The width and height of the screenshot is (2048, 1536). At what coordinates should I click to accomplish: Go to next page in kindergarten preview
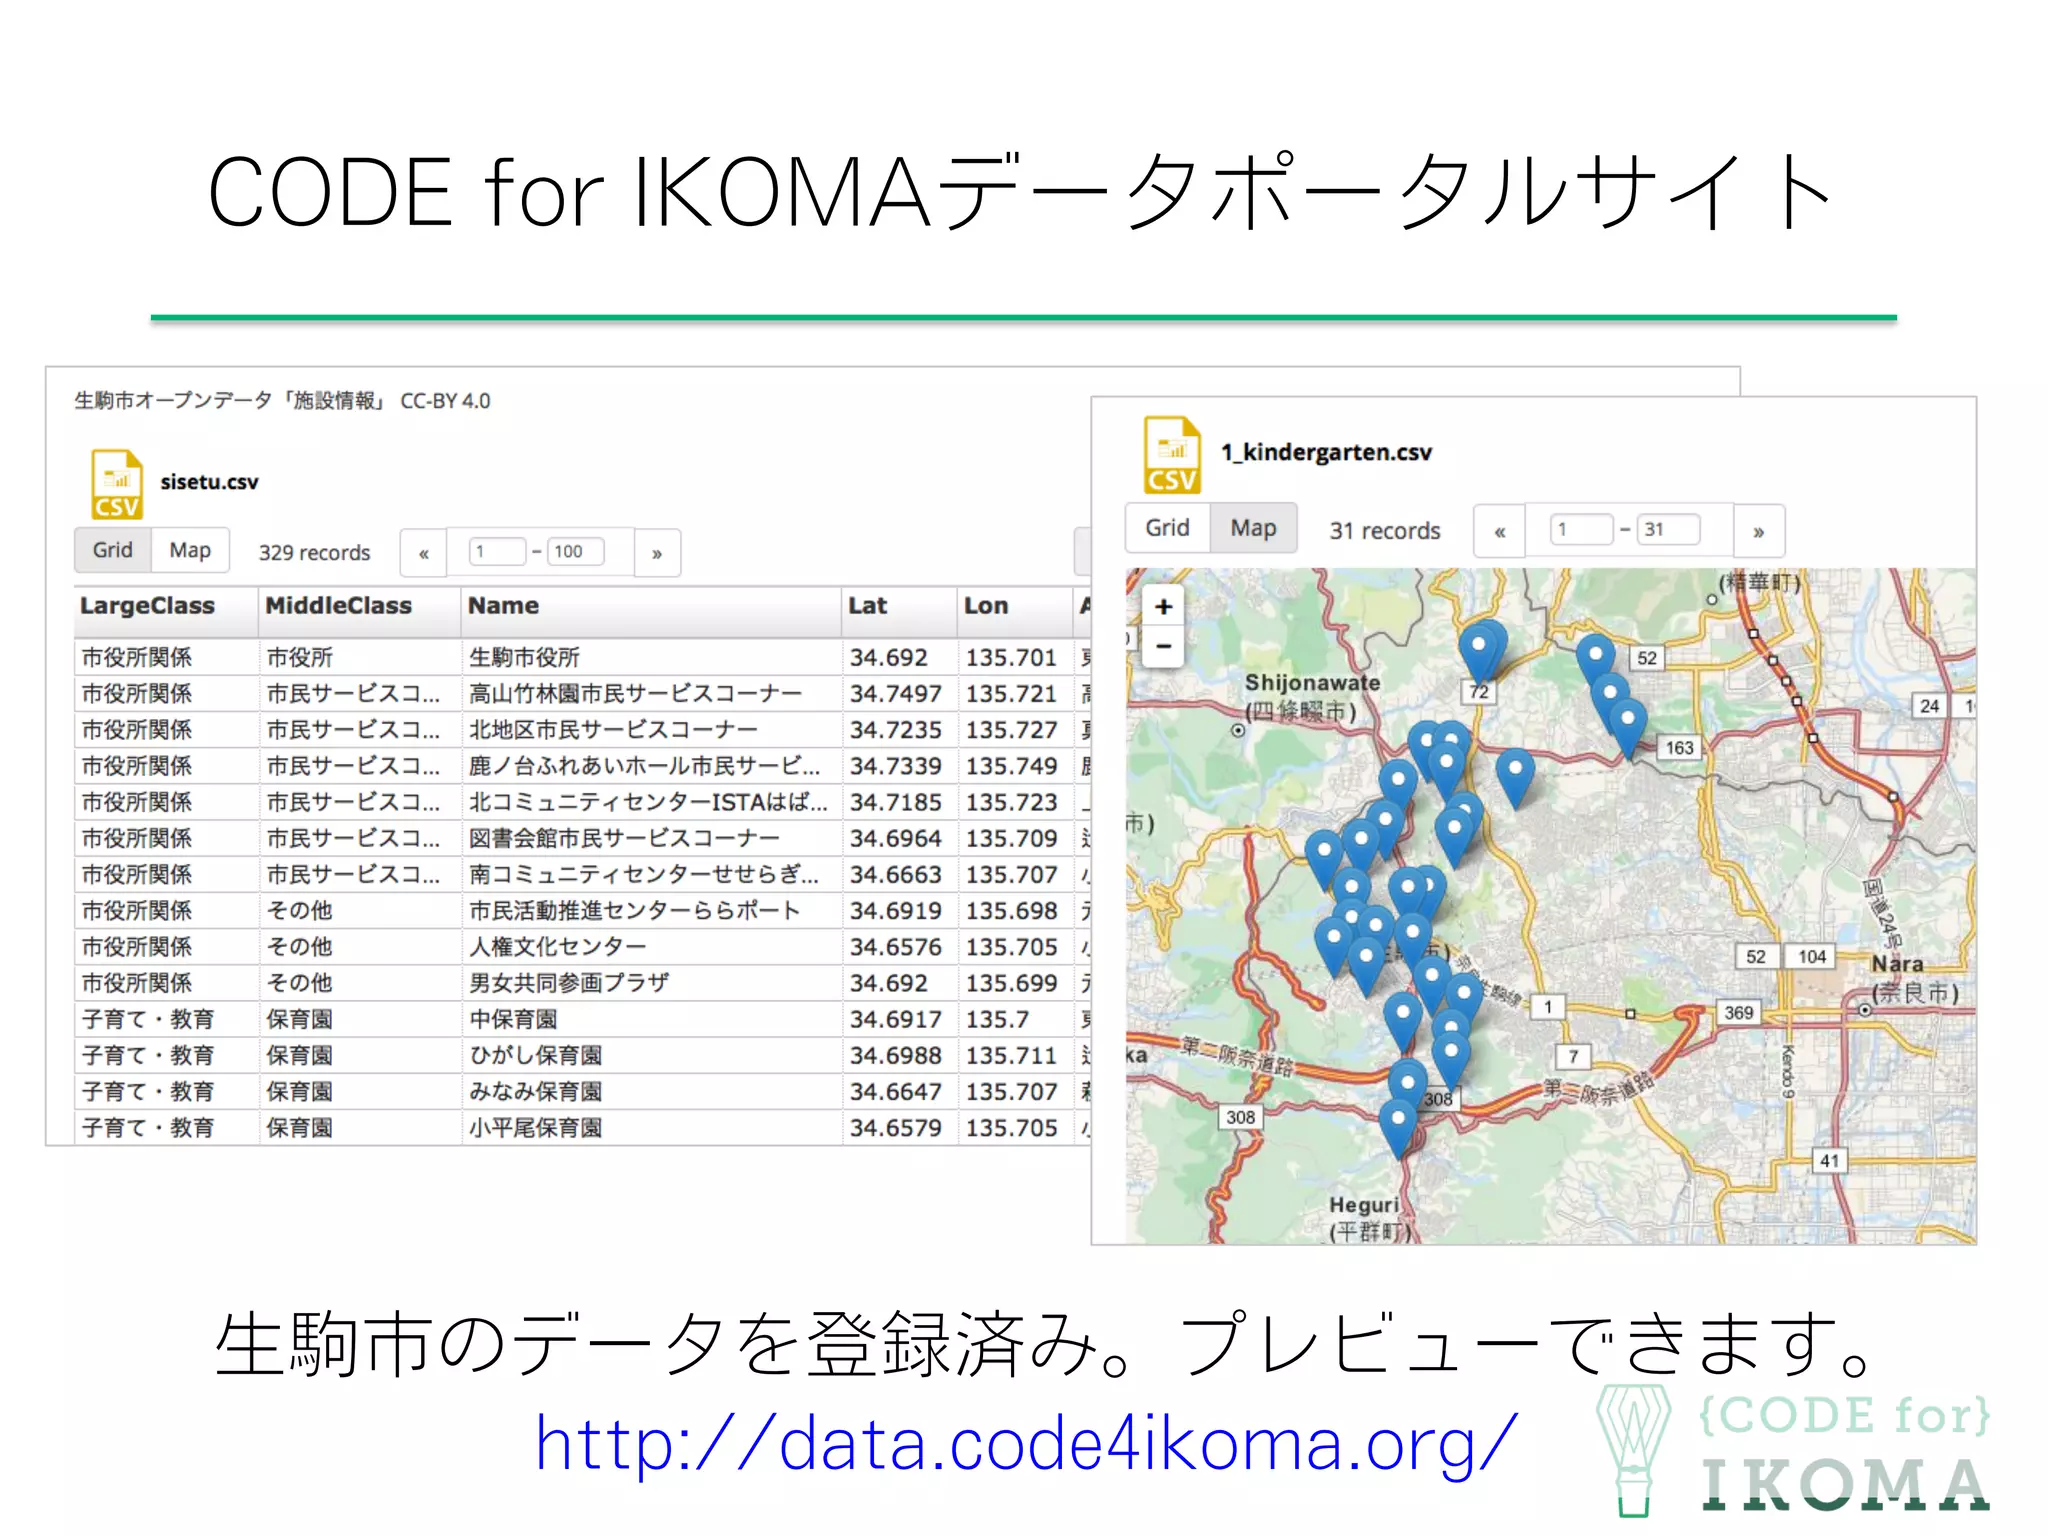tap(1758, 531)
